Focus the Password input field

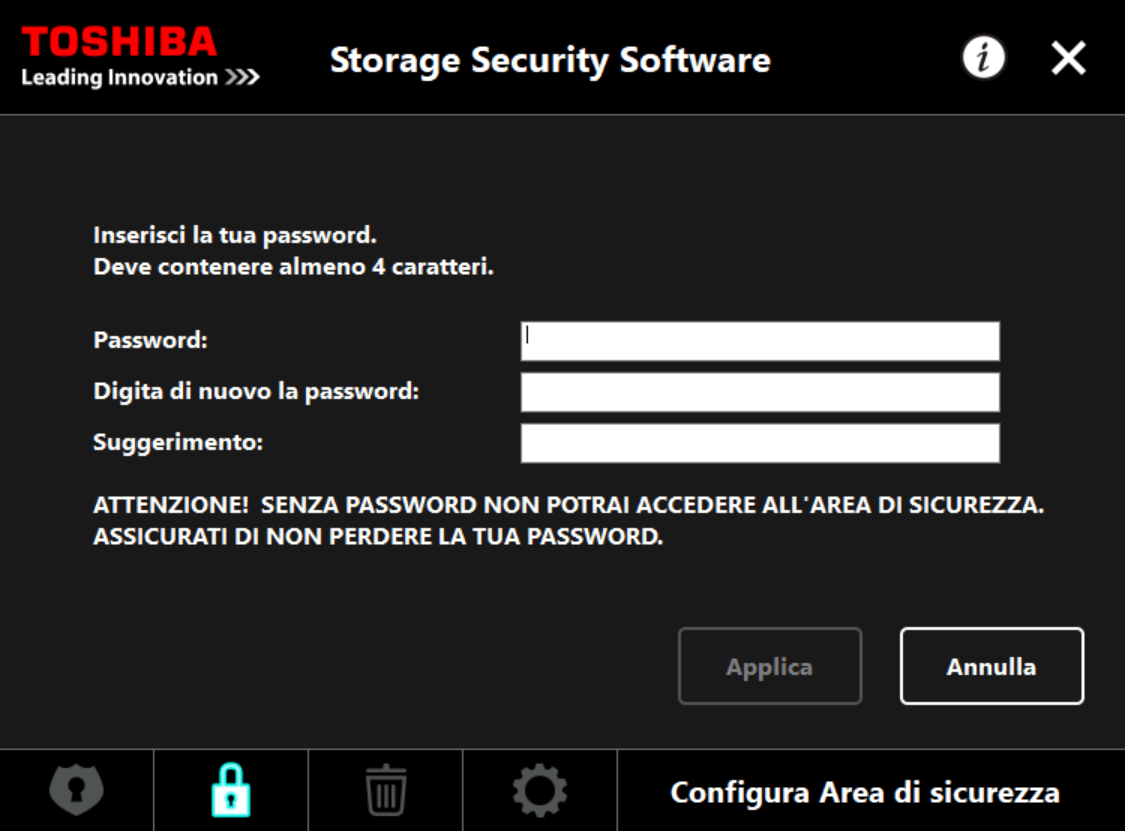click(x=760, y=341)
